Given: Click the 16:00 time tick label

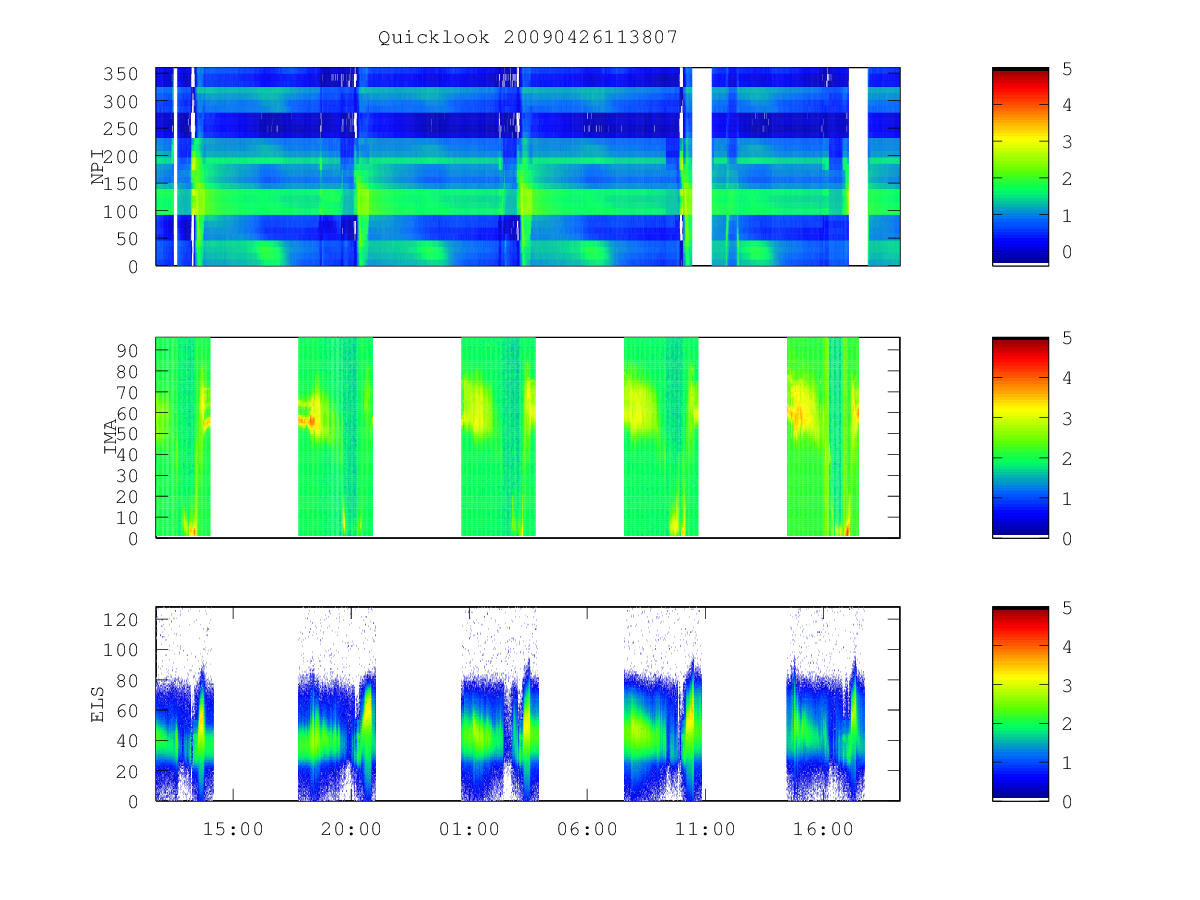Looking at the screenshot, I should click(823, 829).
